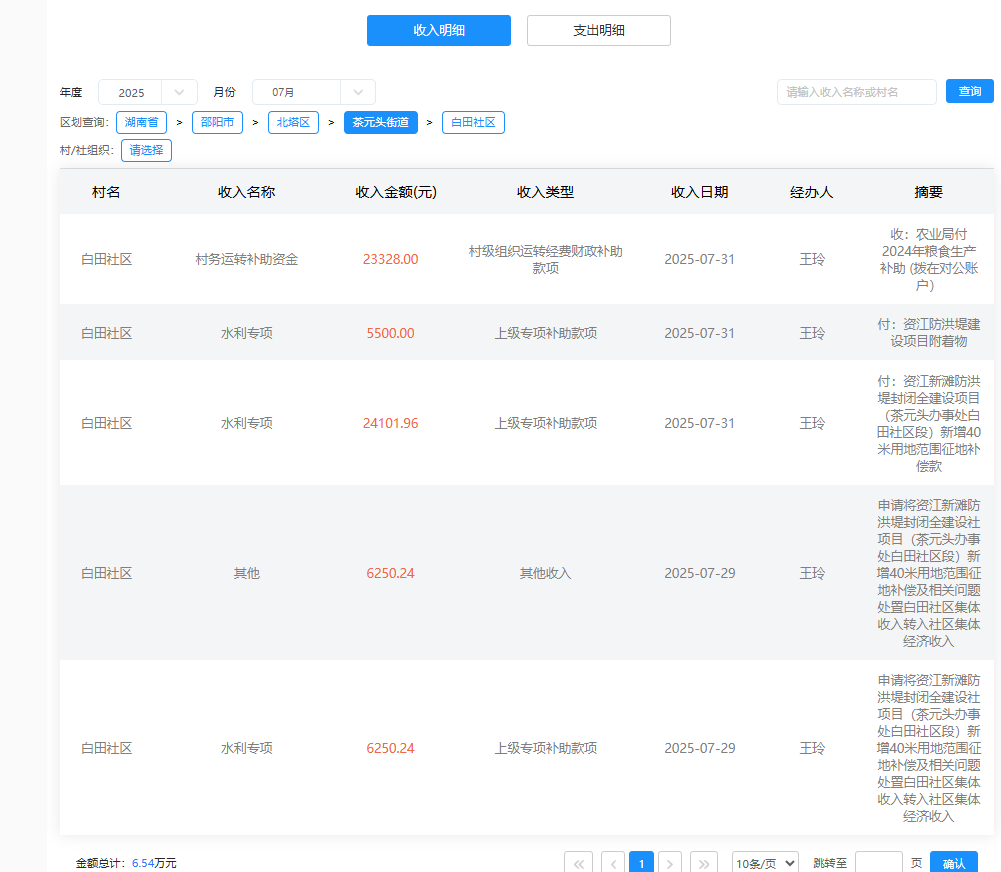Click the 跳转至 page number input
This screenshot has width=1001, height=872.
click(878, 863)
